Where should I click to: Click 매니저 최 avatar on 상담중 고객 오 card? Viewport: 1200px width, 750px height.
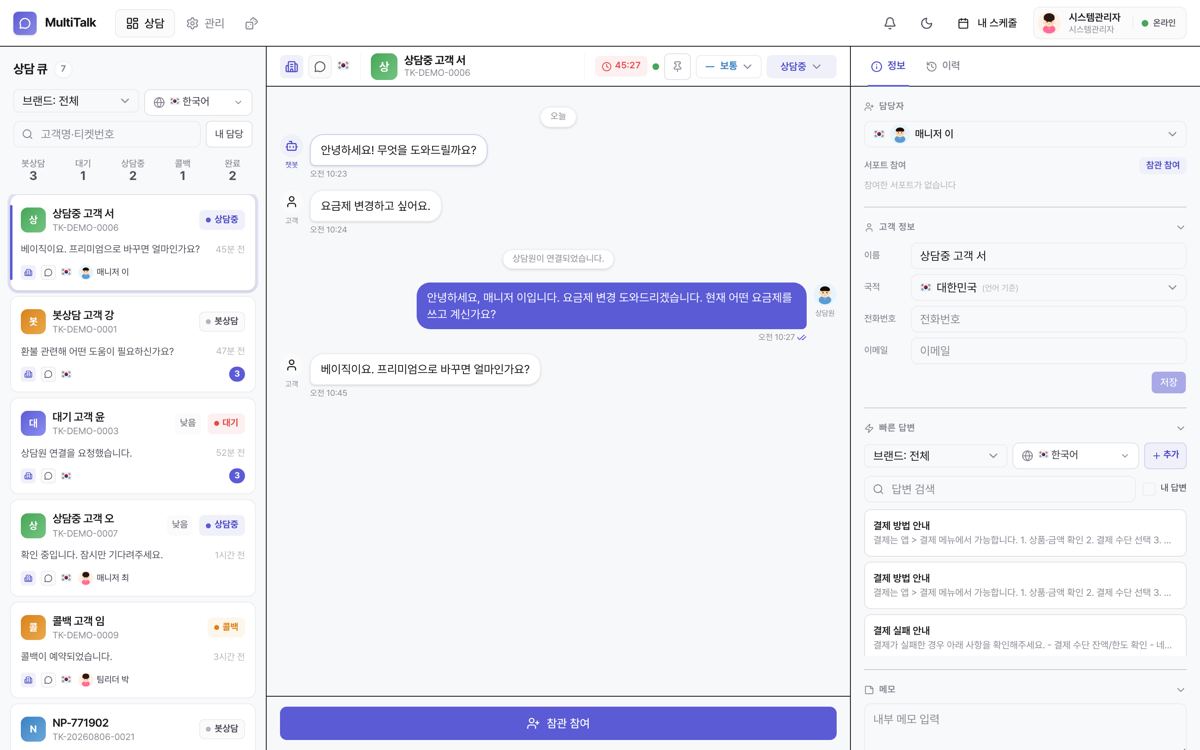tap(86, 578)
